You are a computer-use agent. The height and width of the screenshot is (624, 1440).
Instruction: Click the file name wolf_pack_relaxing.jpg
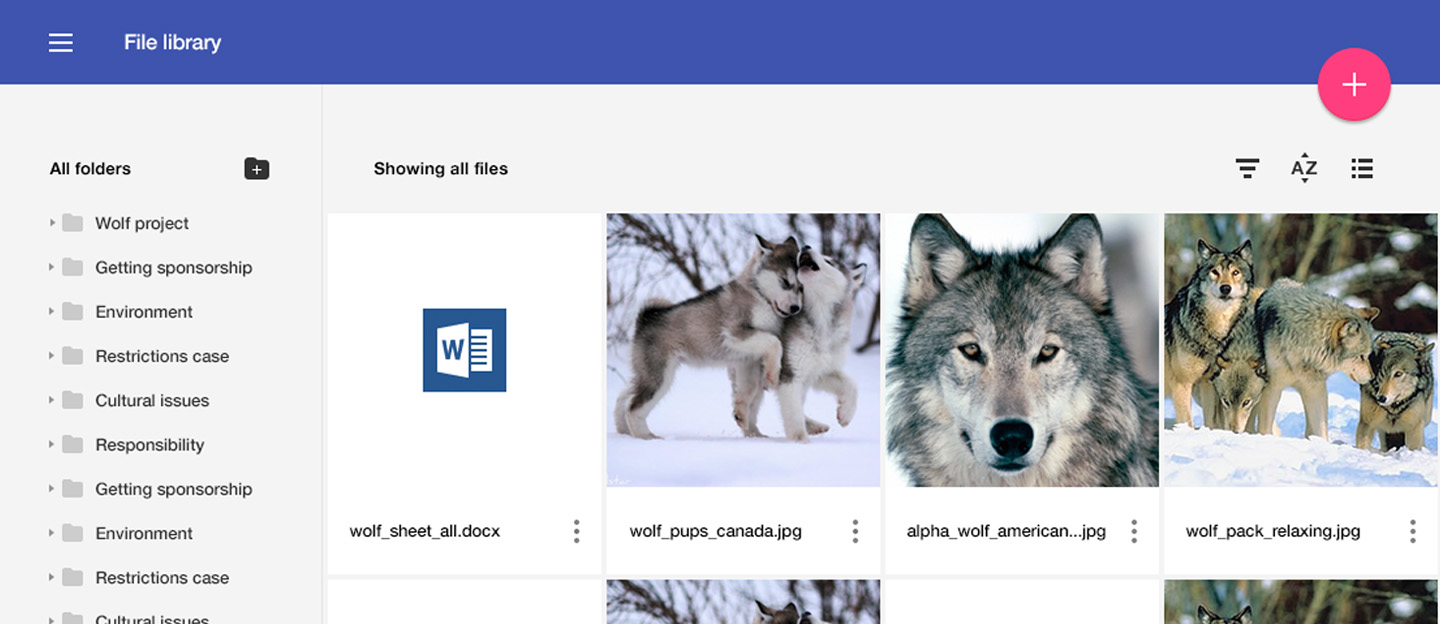[1273, 531]
